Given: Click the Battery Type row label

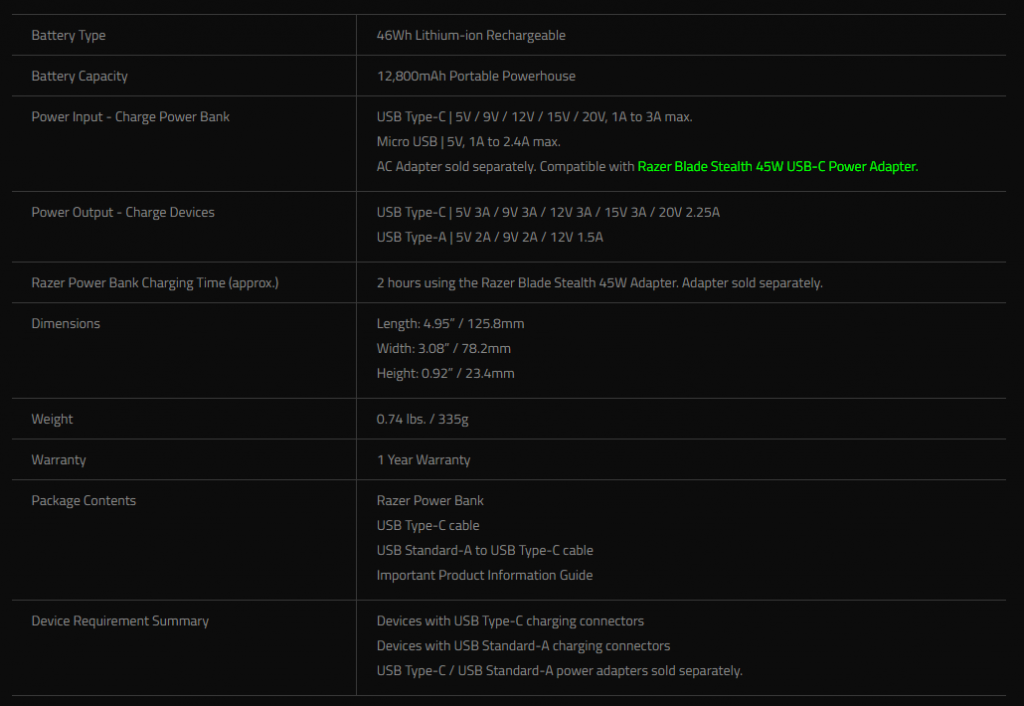Looking at the screenshot, I should coord(69,35).
